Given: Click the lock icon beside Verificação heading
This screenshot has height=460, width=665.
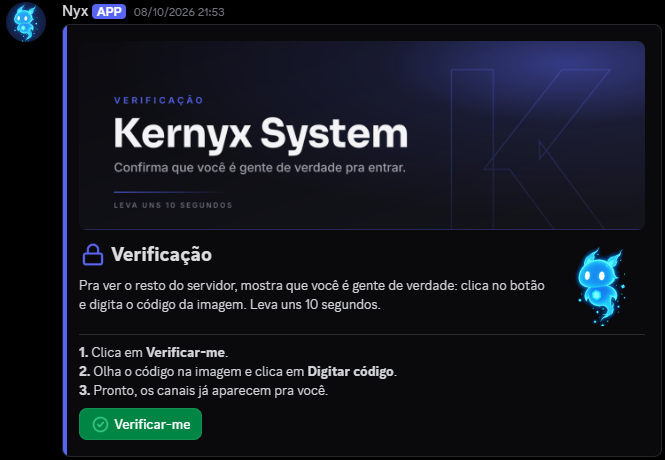Looking at the screenshot, I should pyautogui.click(x=93, y=255).
